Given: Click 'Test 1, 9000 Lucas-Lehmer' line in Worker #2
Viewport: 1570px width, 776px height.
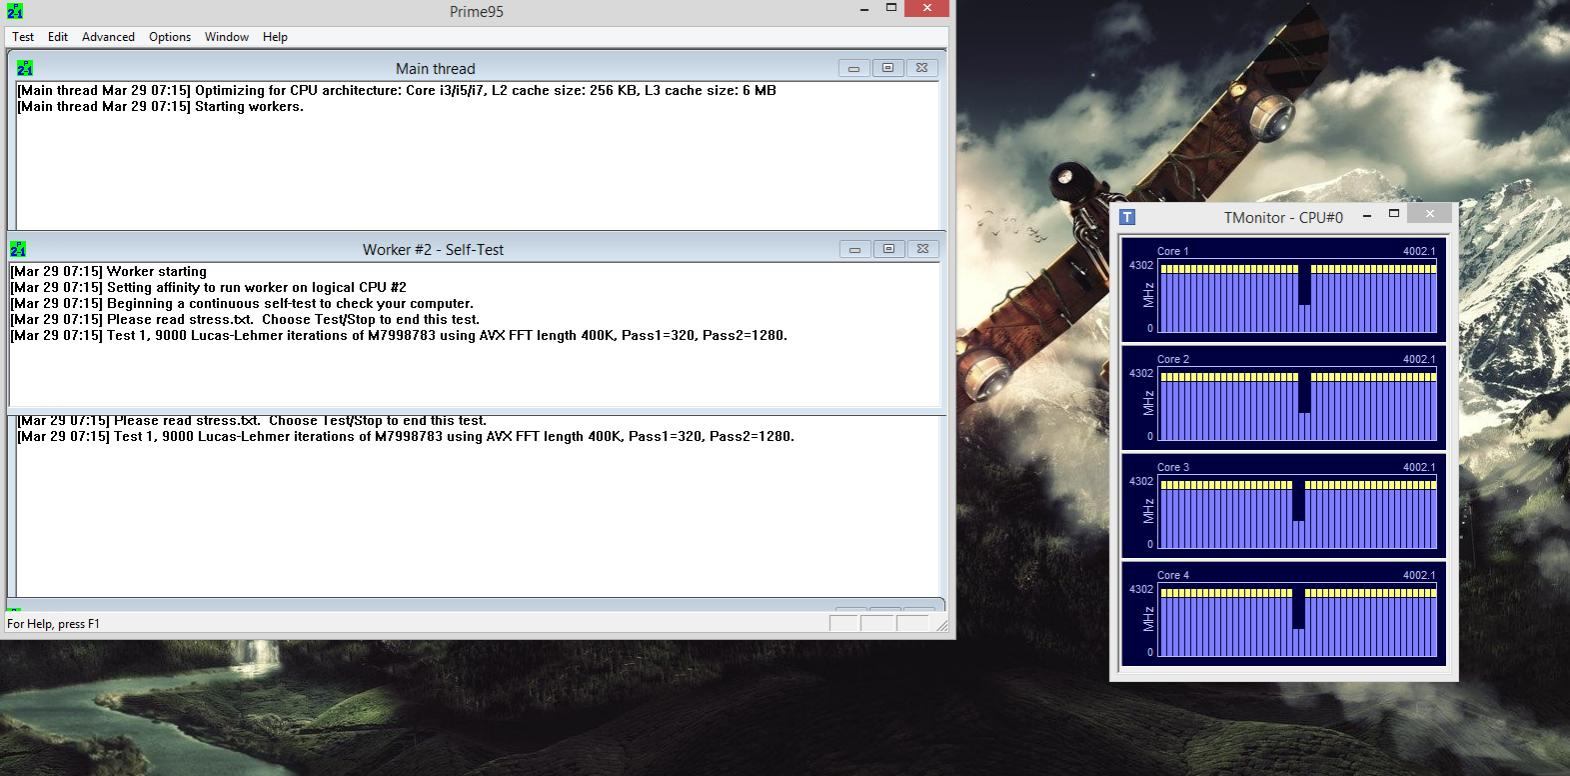Looking at the screenshot, I should coord(399,335).
